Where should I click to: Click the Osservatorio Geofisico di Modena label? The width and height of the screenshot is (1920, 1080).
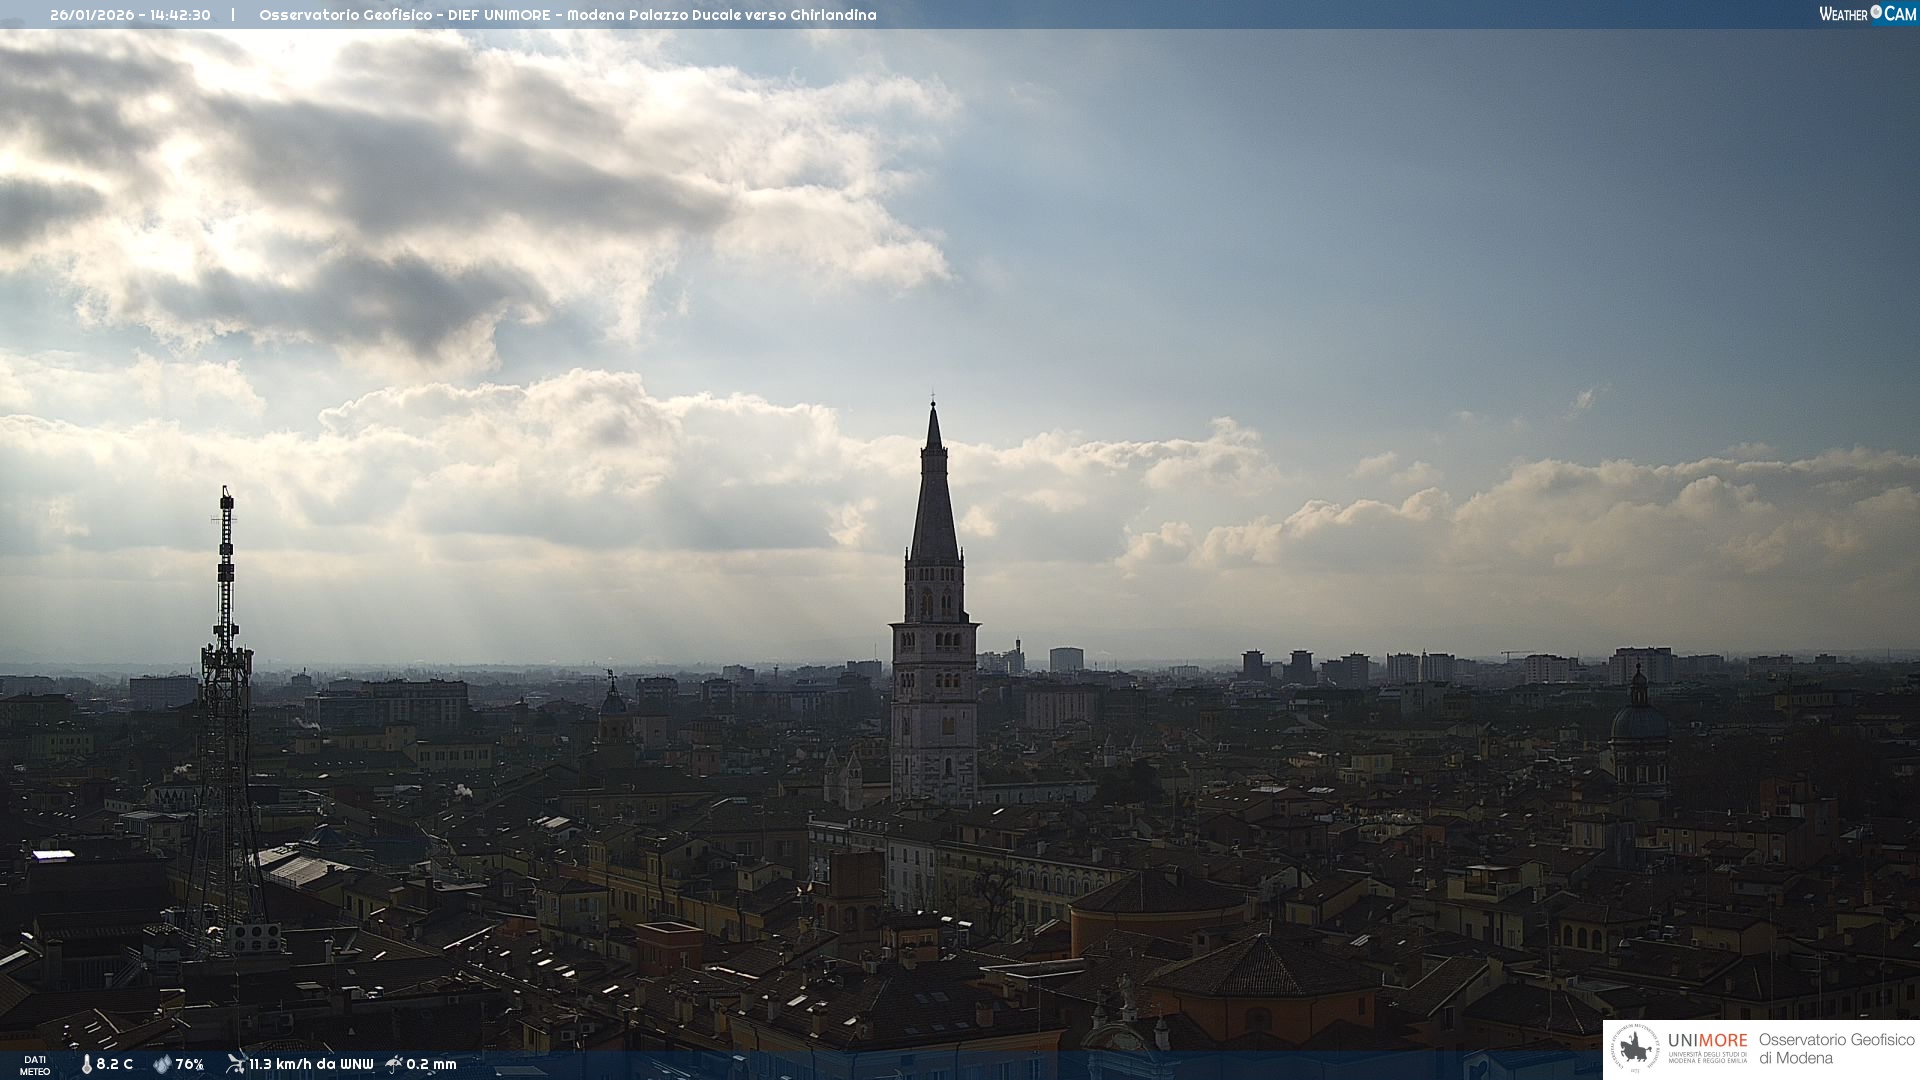[x=1836, y=1049]
